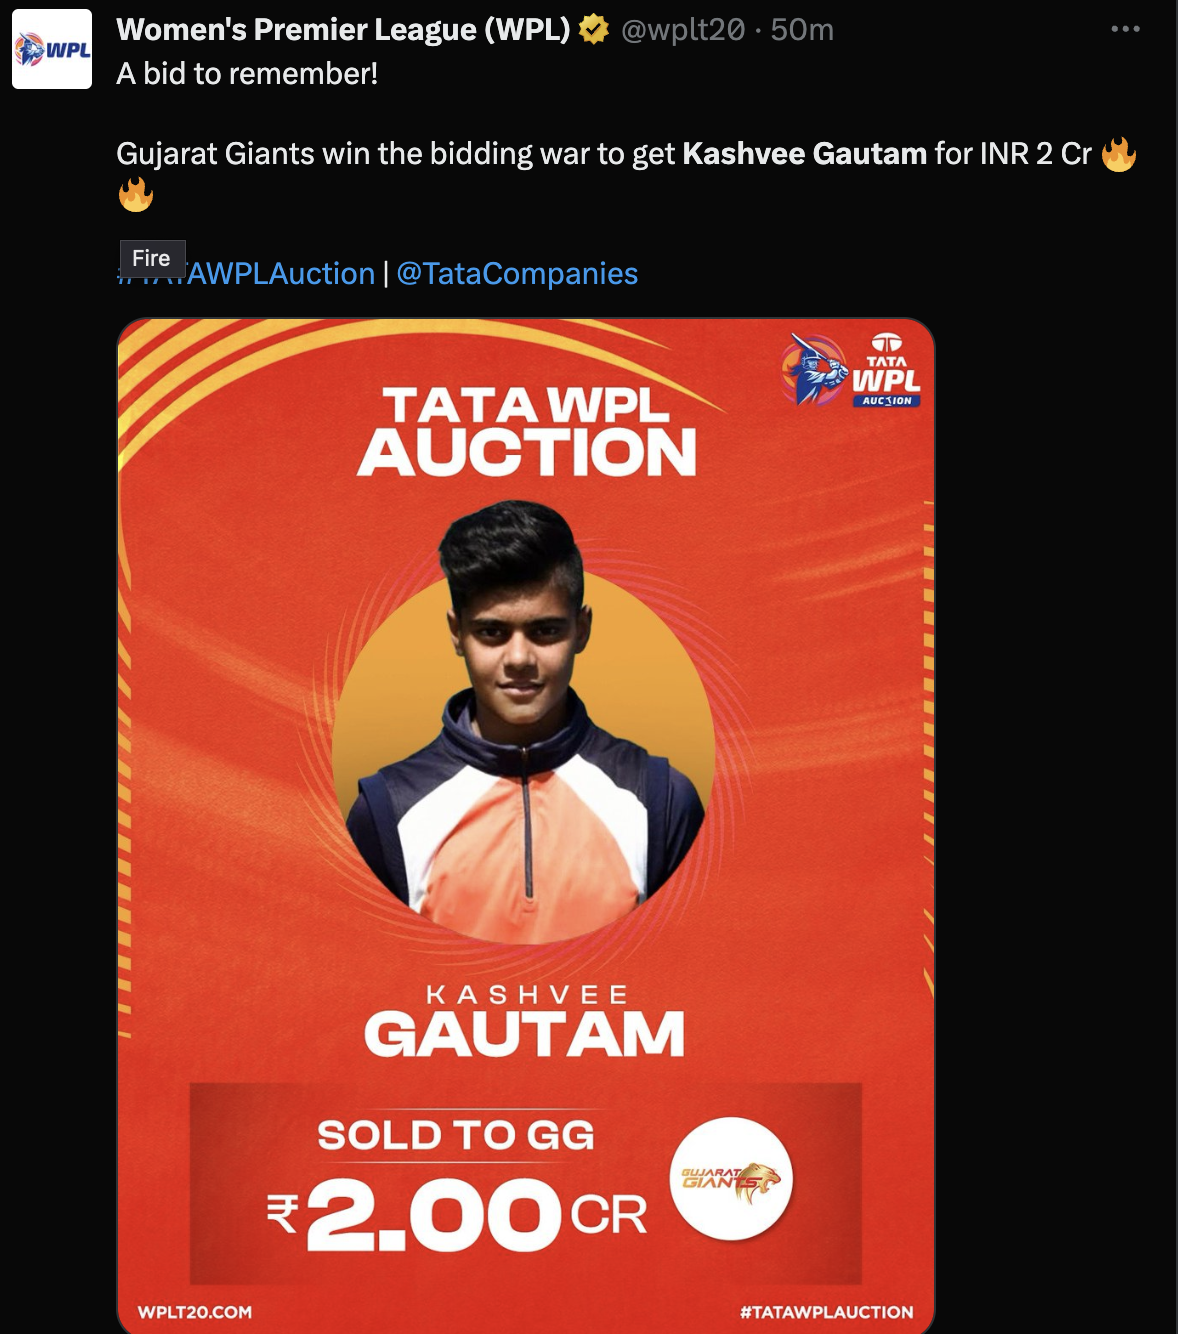Open the #TATAWPLAuction hashtag link
Screen dimensions: 1178x1334
(x=246, y=274)
